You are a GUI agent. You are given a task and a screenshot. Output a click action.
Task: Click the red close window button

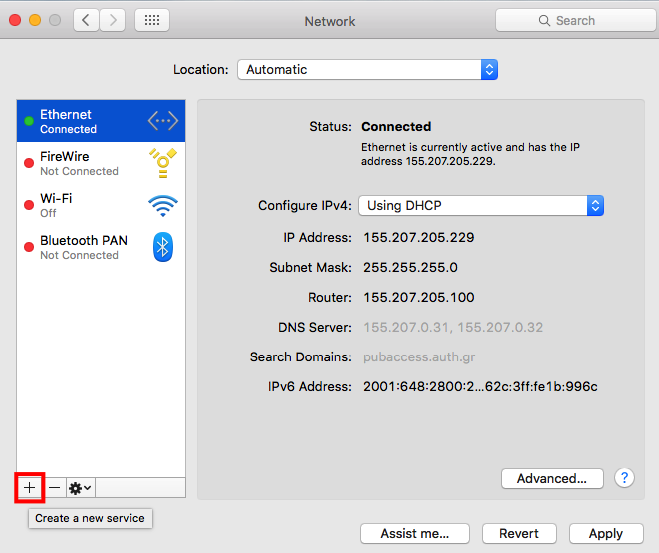15,20
